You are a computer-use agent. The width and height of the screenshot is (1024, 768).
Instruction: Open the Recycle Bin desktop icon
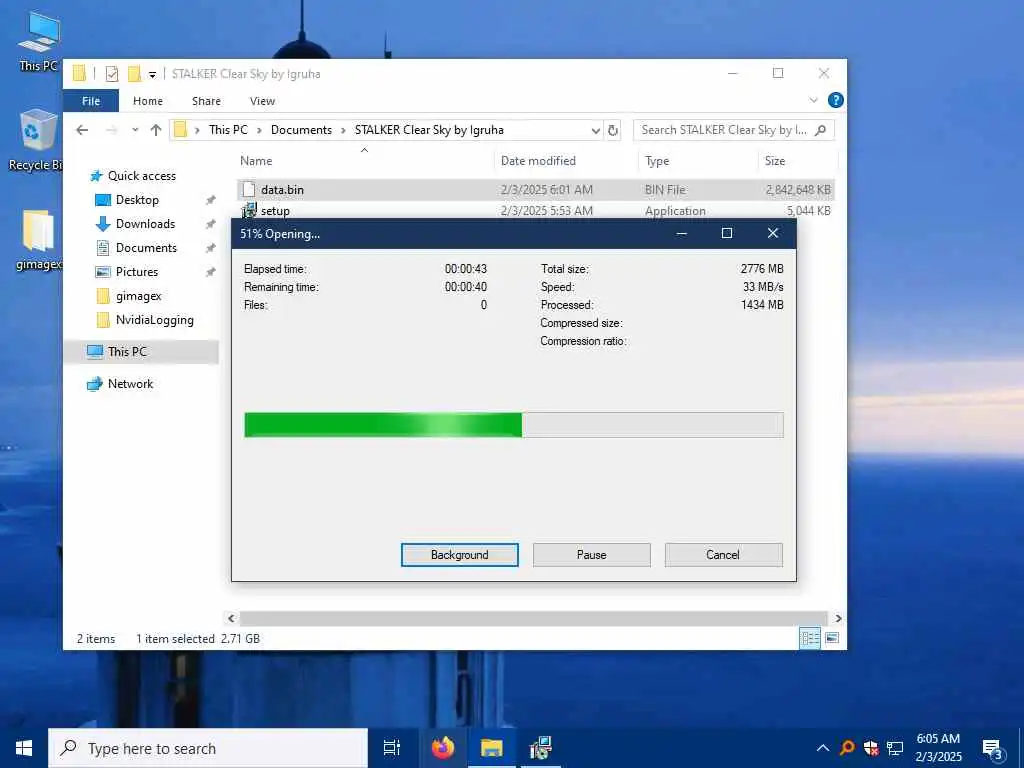[37, 140]
